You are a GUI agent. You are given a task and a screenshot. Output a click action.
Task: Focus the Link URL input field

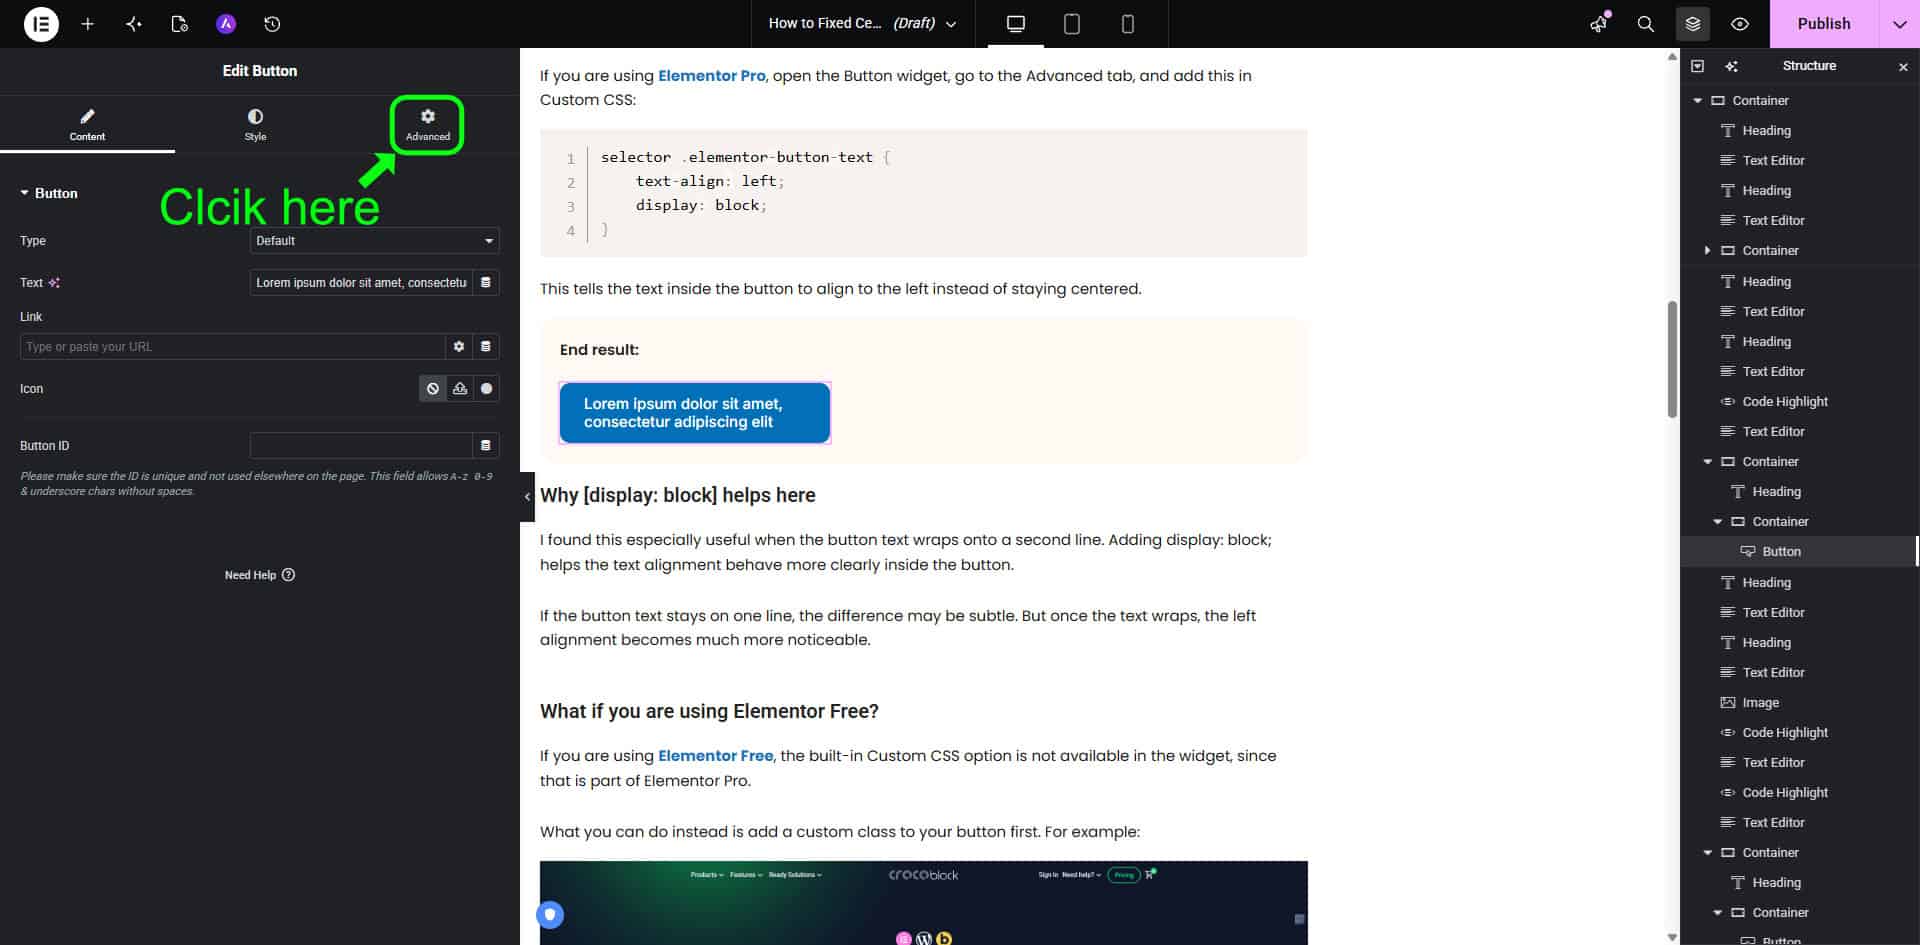click(x=232, y=347)
